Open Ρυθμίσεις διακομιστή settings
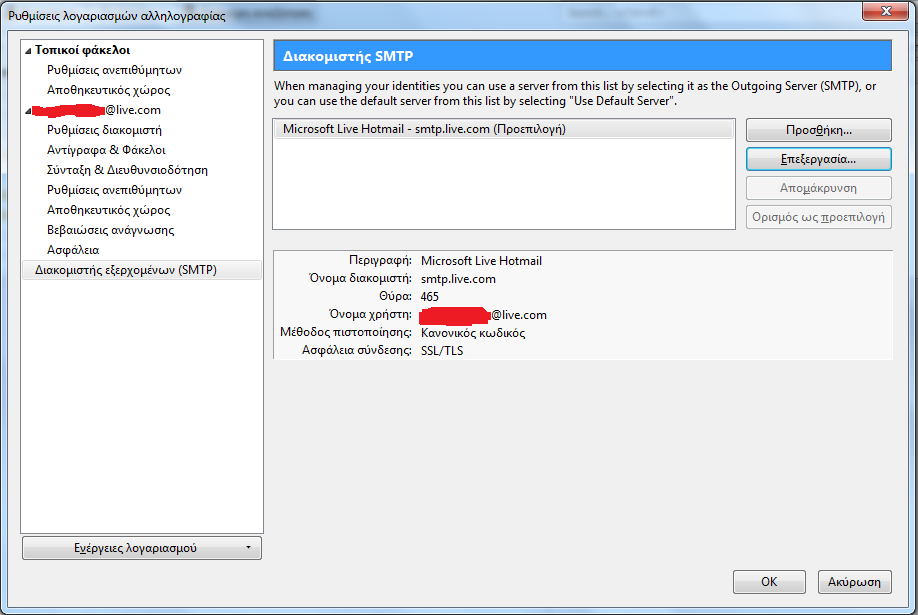This screenshot has width=918, height=615. click(x=104, y=129)
